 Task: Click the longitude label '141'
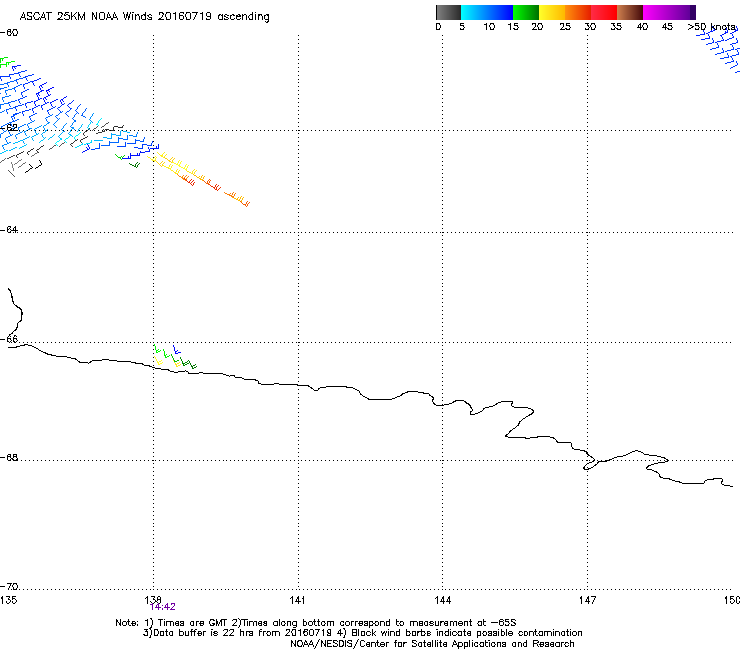coord(297,600)
